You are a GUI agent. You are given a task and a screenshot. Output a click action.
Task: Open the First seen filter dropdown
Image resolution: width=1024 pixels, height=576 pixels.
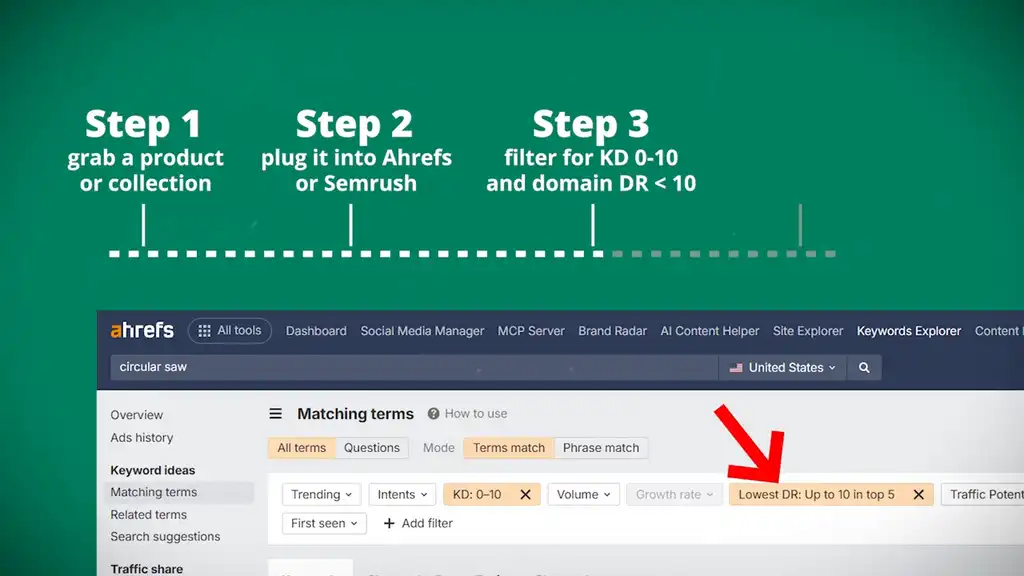pyautogui.click(x=324, y=523)
